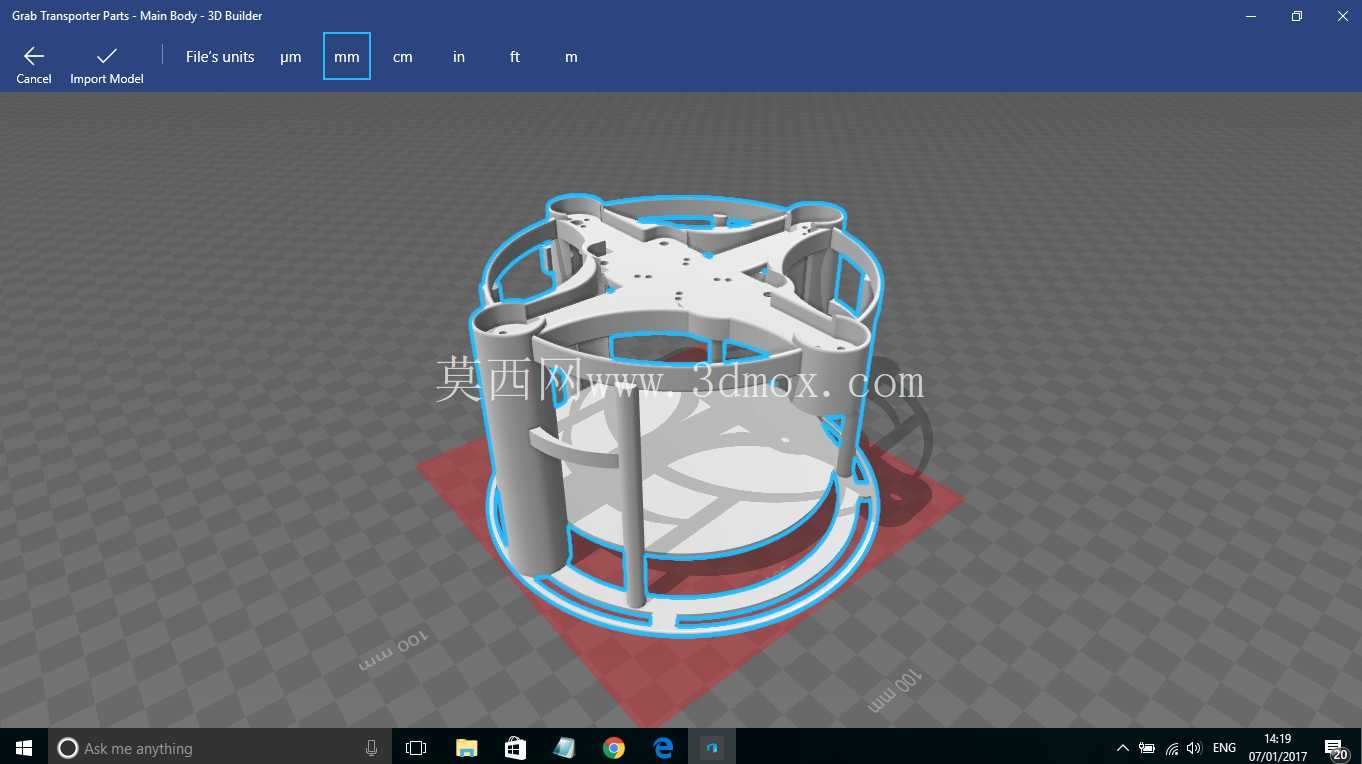The image size is (1362, 764).
Task: Open the Wi-Fi network flyout
Action: (1172, 748)
